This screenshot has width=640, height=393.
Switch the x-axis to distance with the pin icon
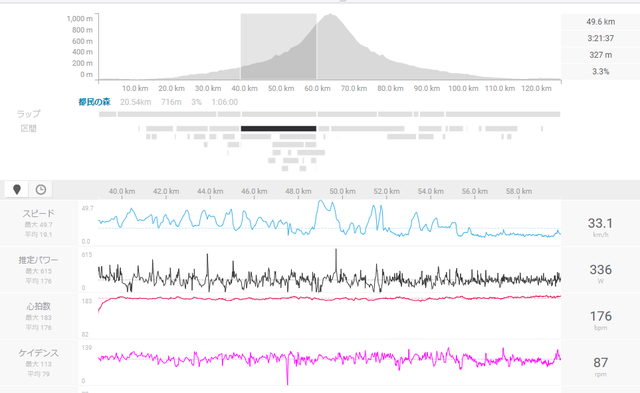[17, 190]
